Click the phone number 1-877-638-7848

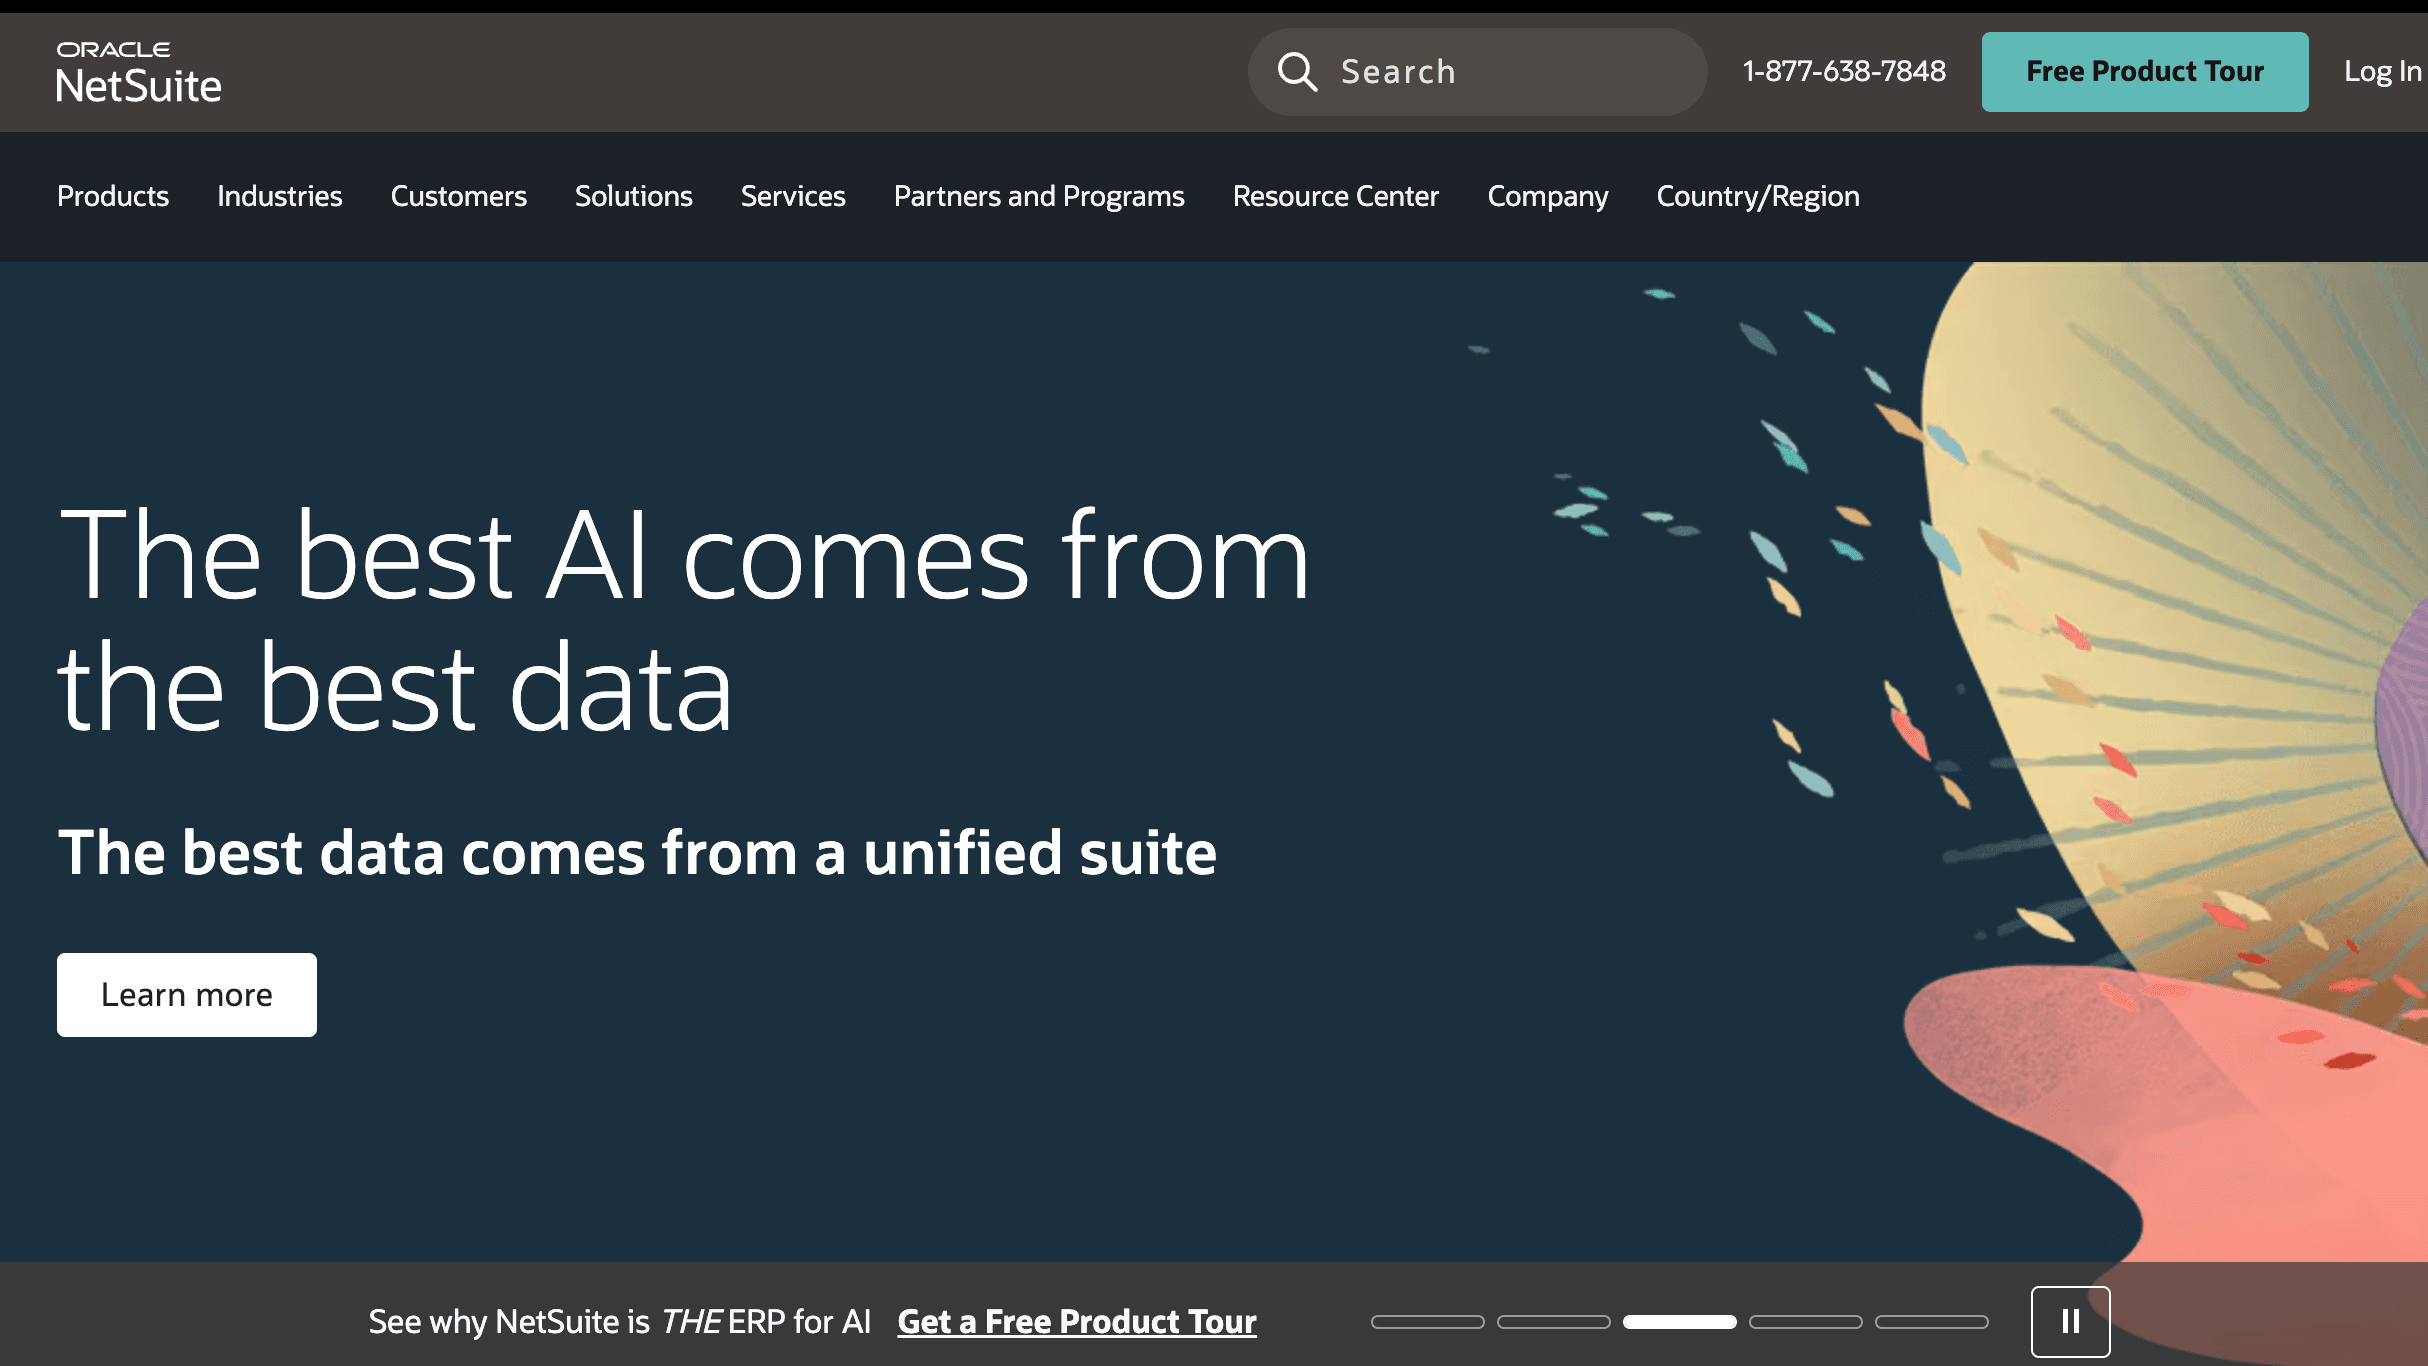(1844, 71)
